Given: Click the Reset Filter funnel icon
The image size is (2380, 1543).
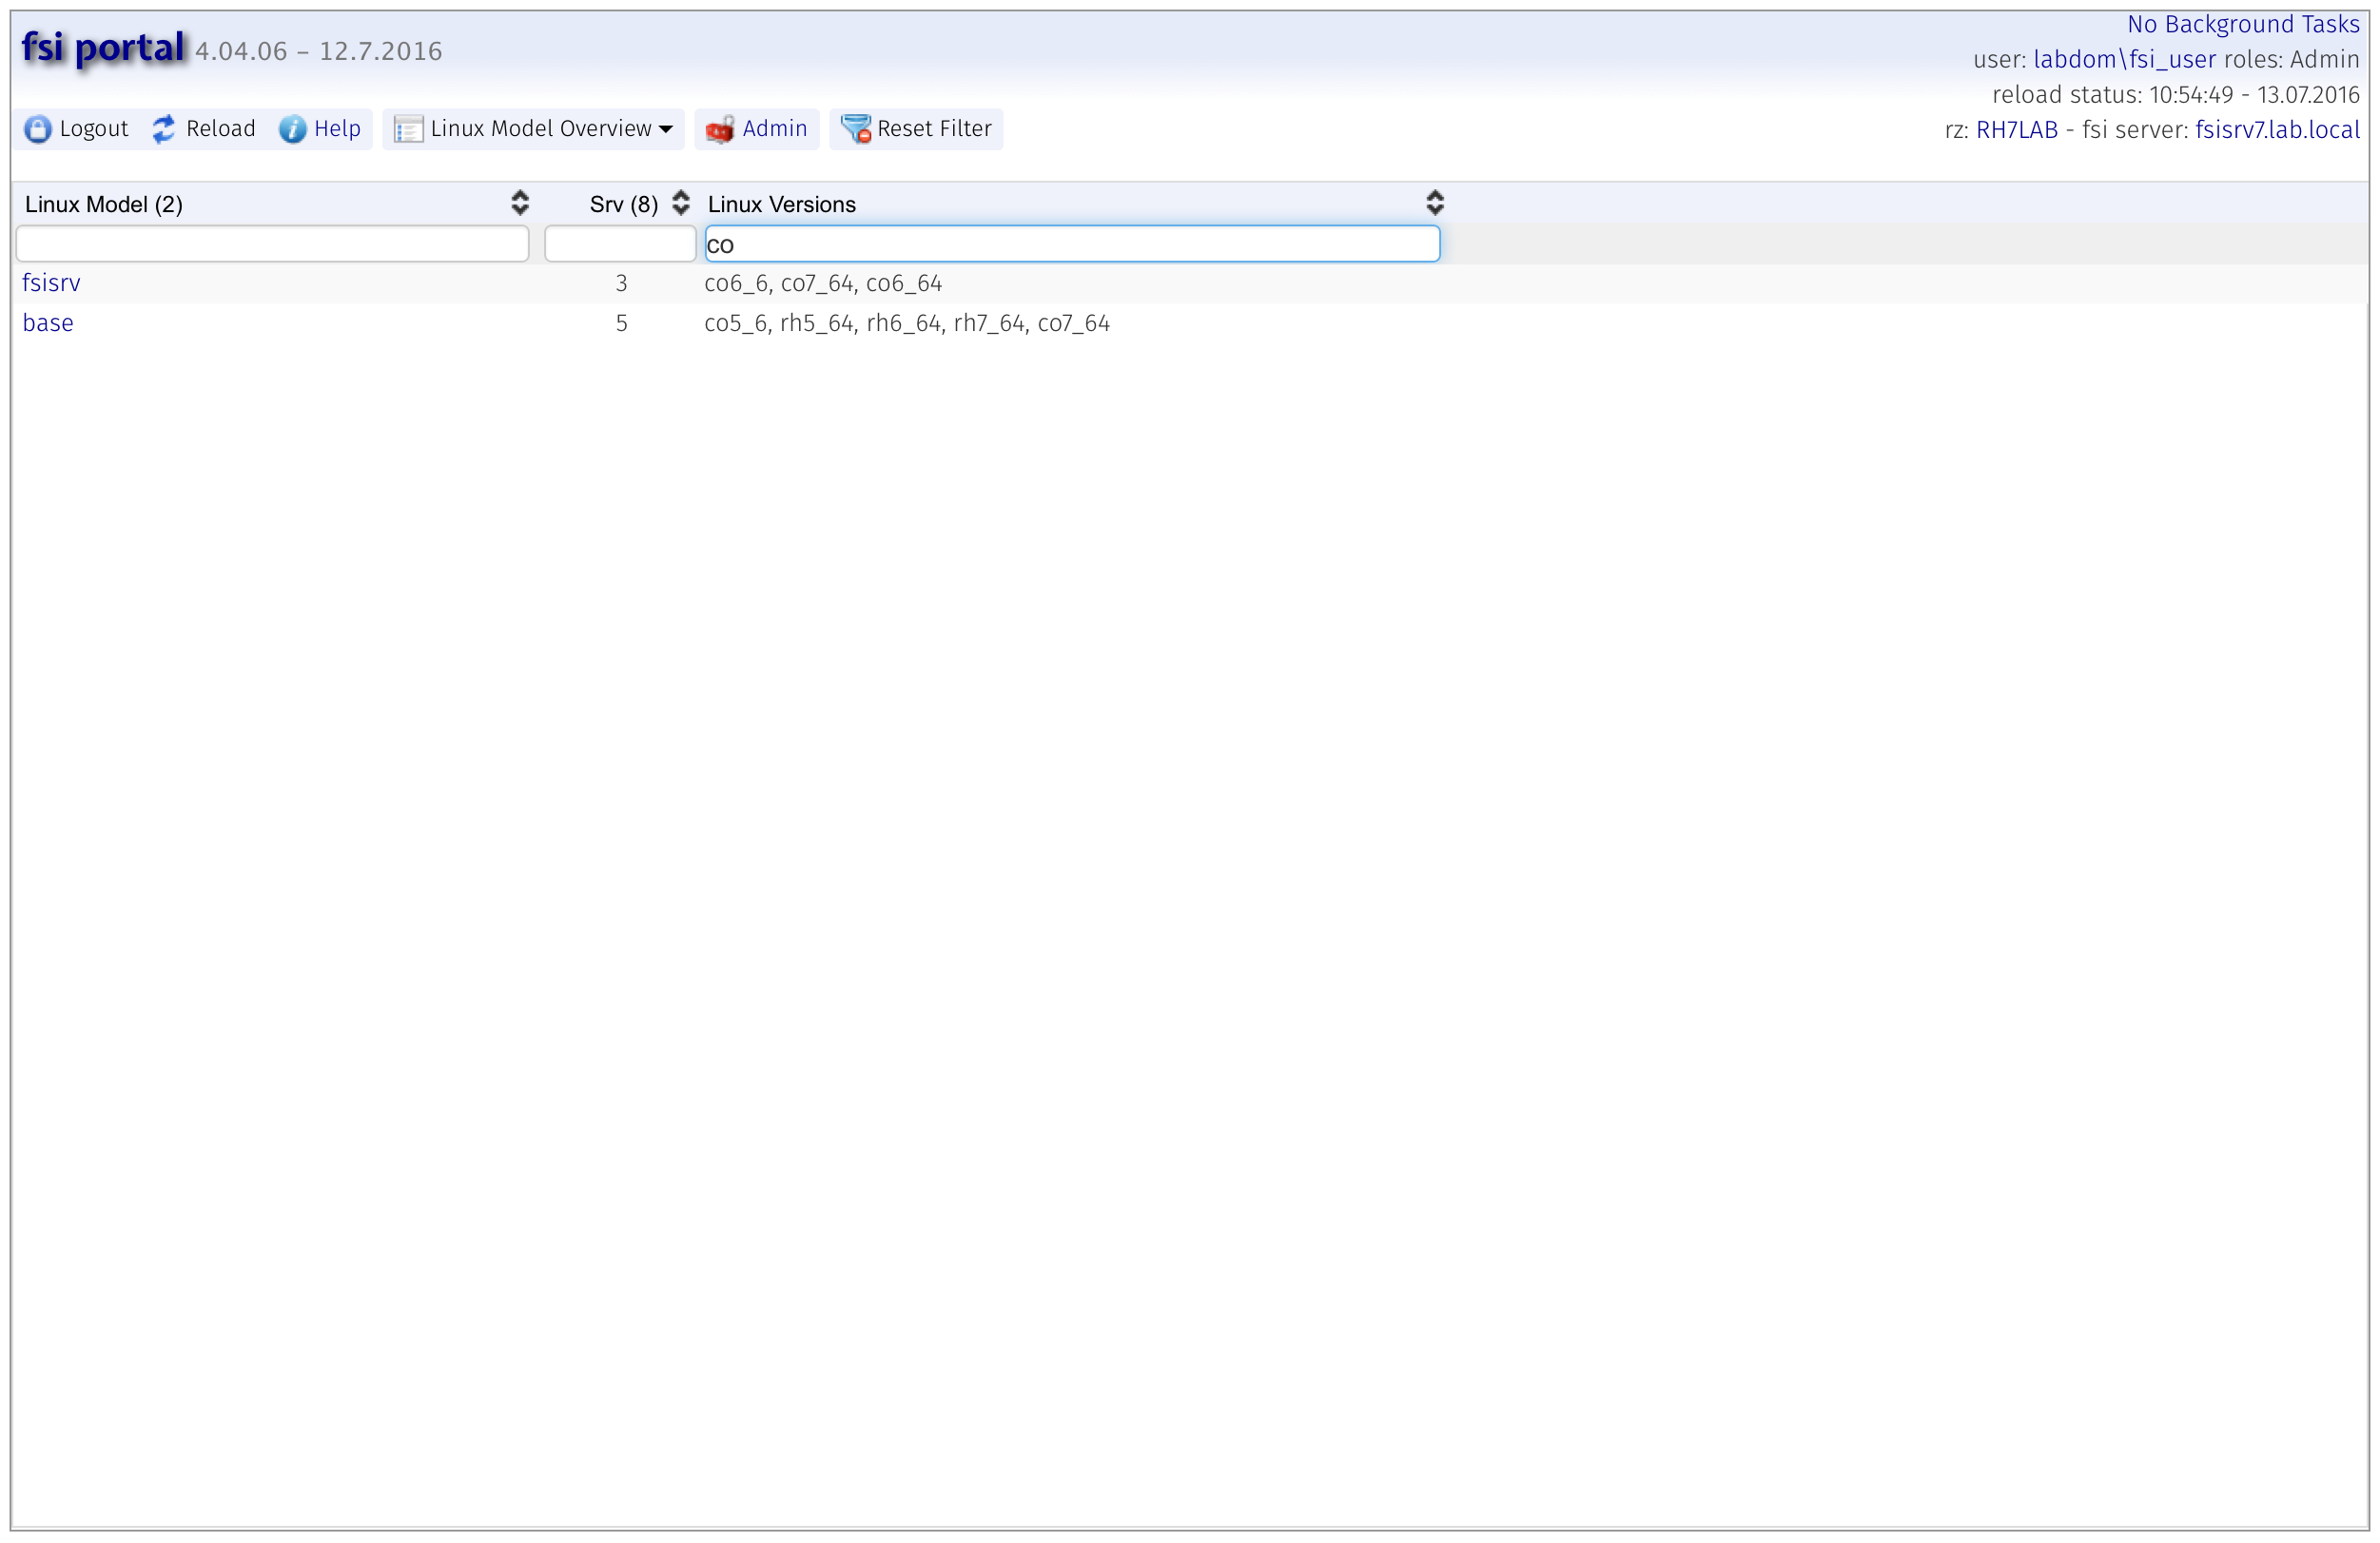Looking at the screenshot, I should click(x=856, y=129).
